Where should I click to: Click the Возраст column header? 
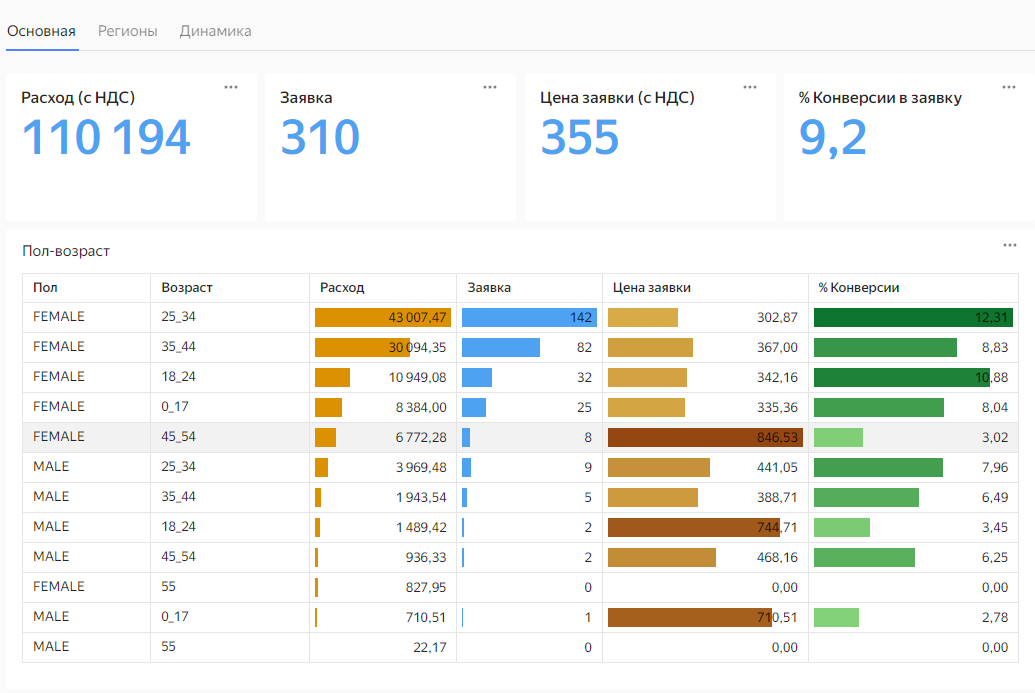187,288
